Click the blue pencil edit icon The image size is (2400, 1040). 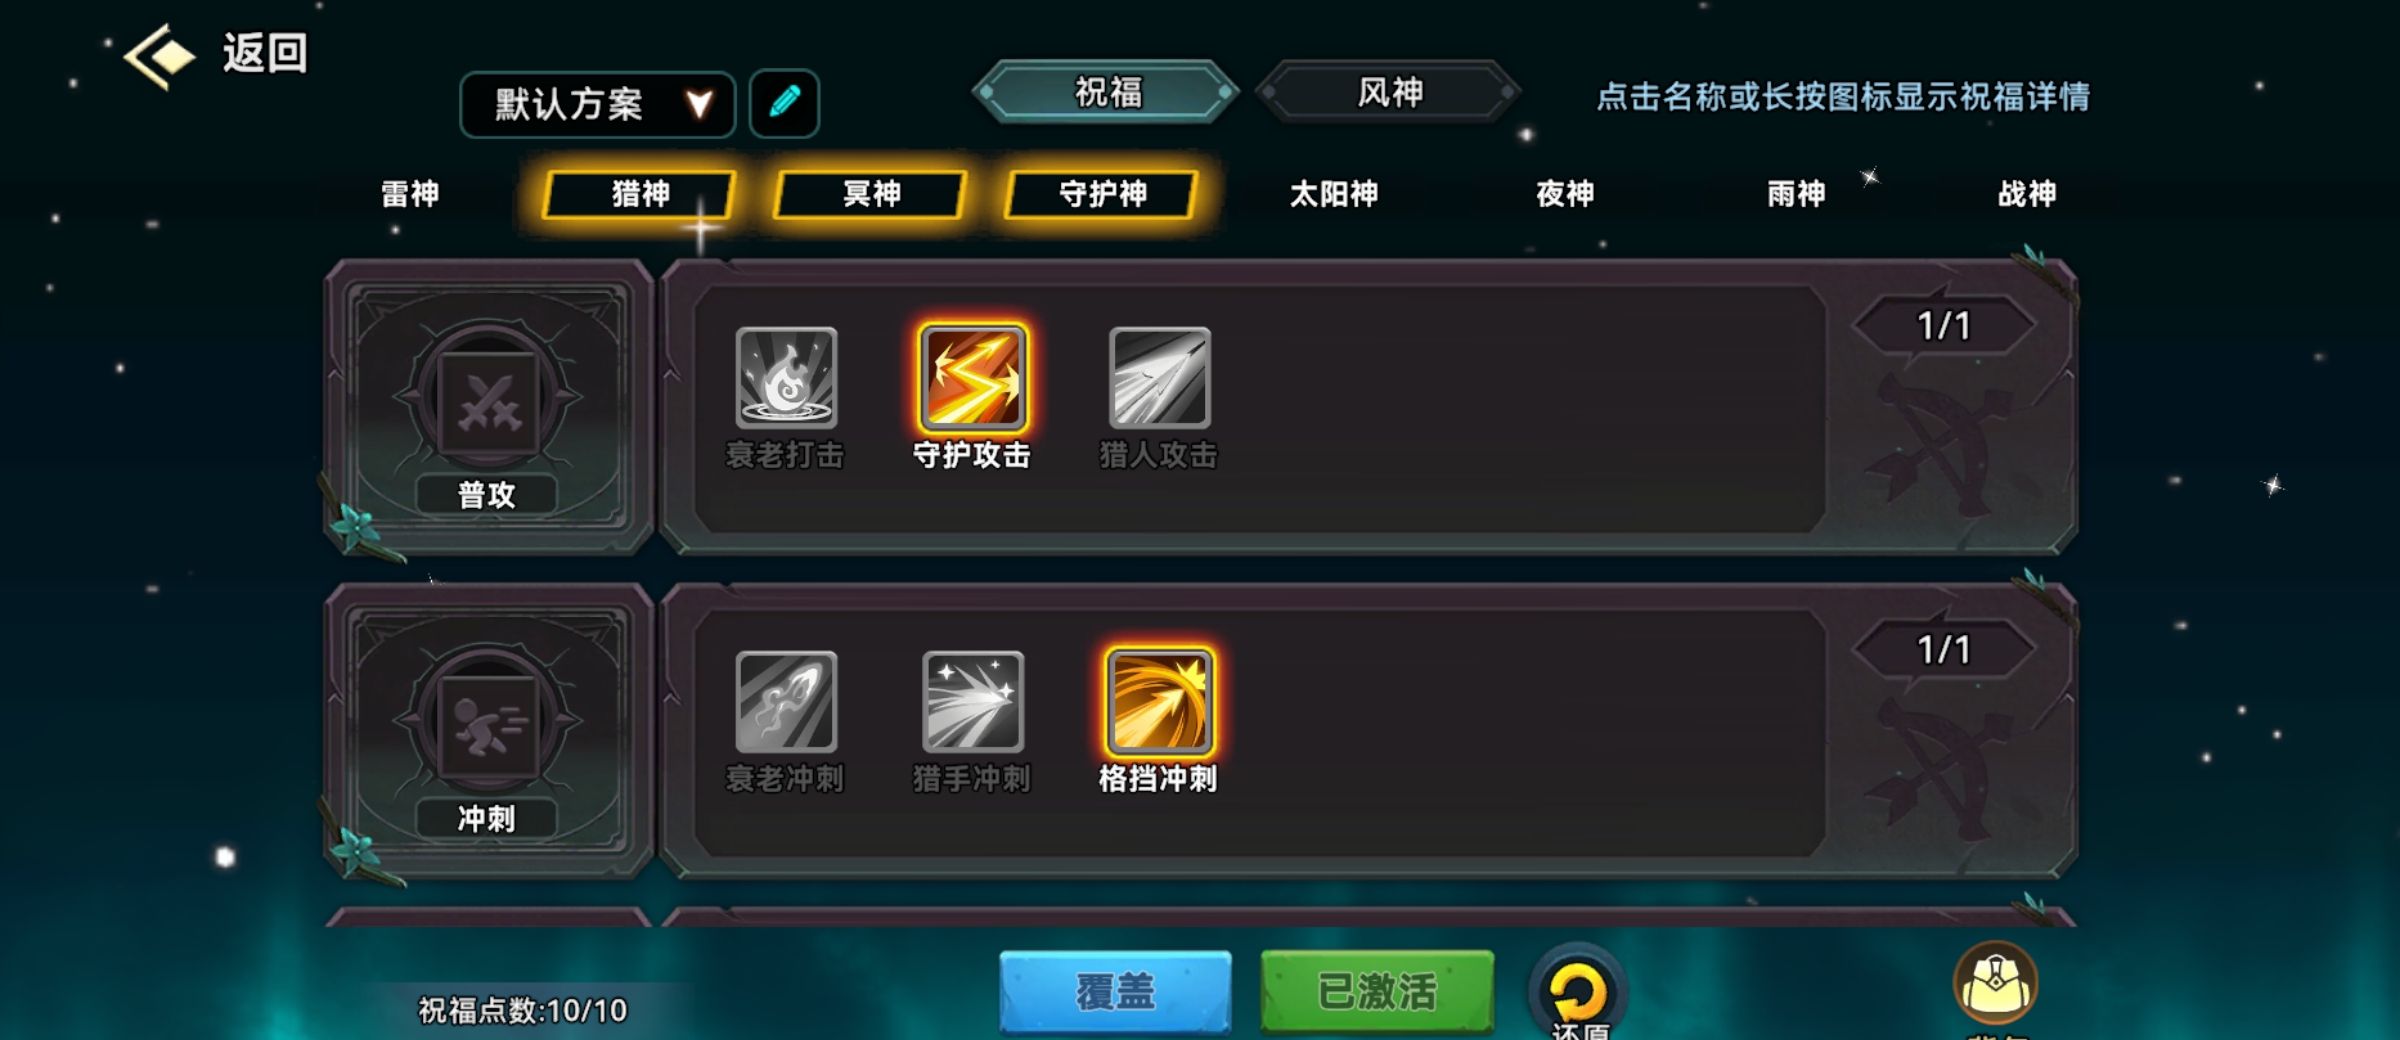pos(784,103)
